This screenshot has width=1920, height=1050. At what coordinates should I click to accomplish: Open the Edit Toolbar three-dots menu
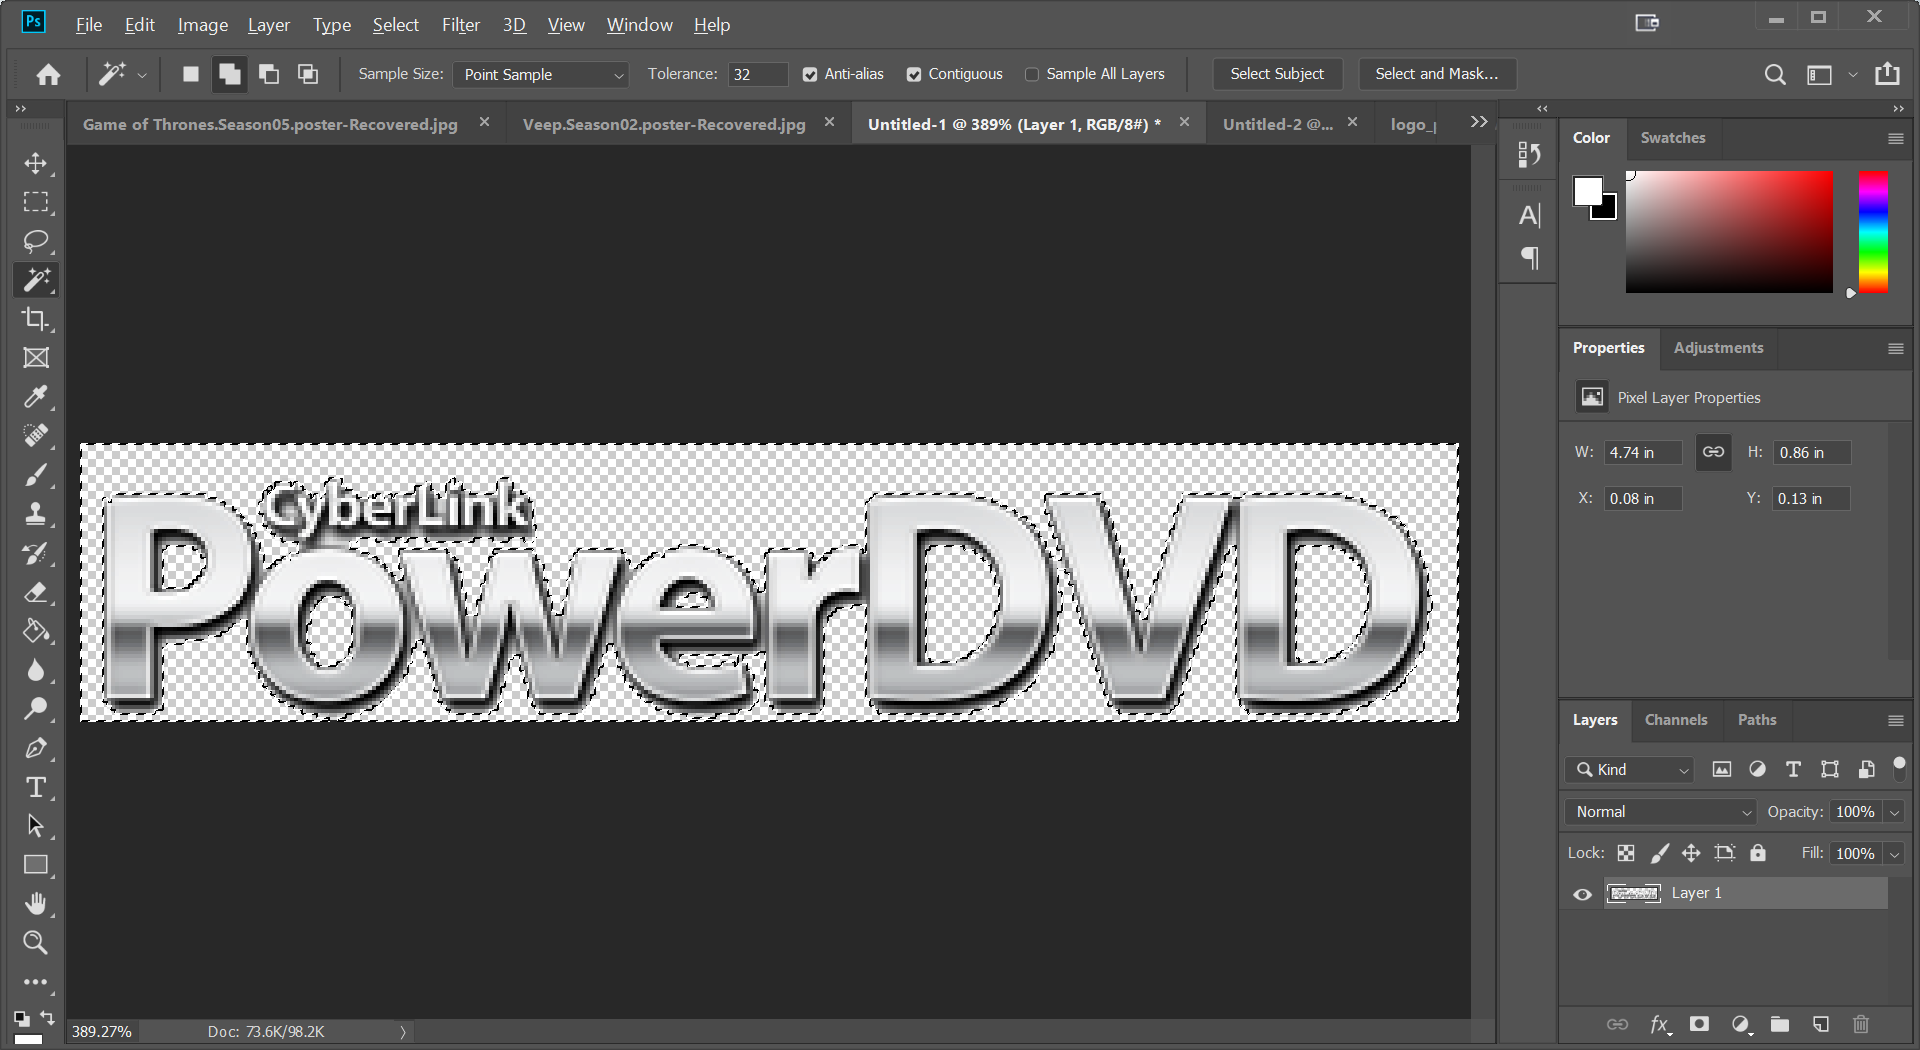click(36, 982)
